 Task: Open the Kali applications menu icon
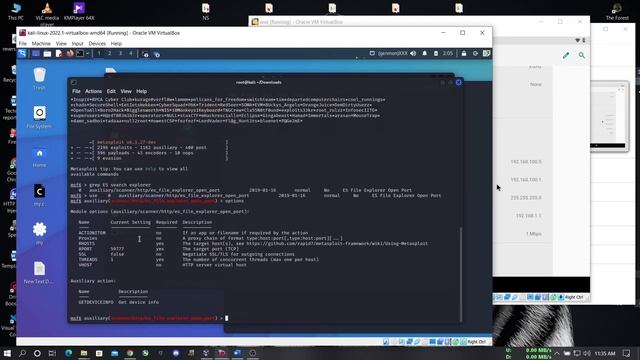(x=22, y=53)
